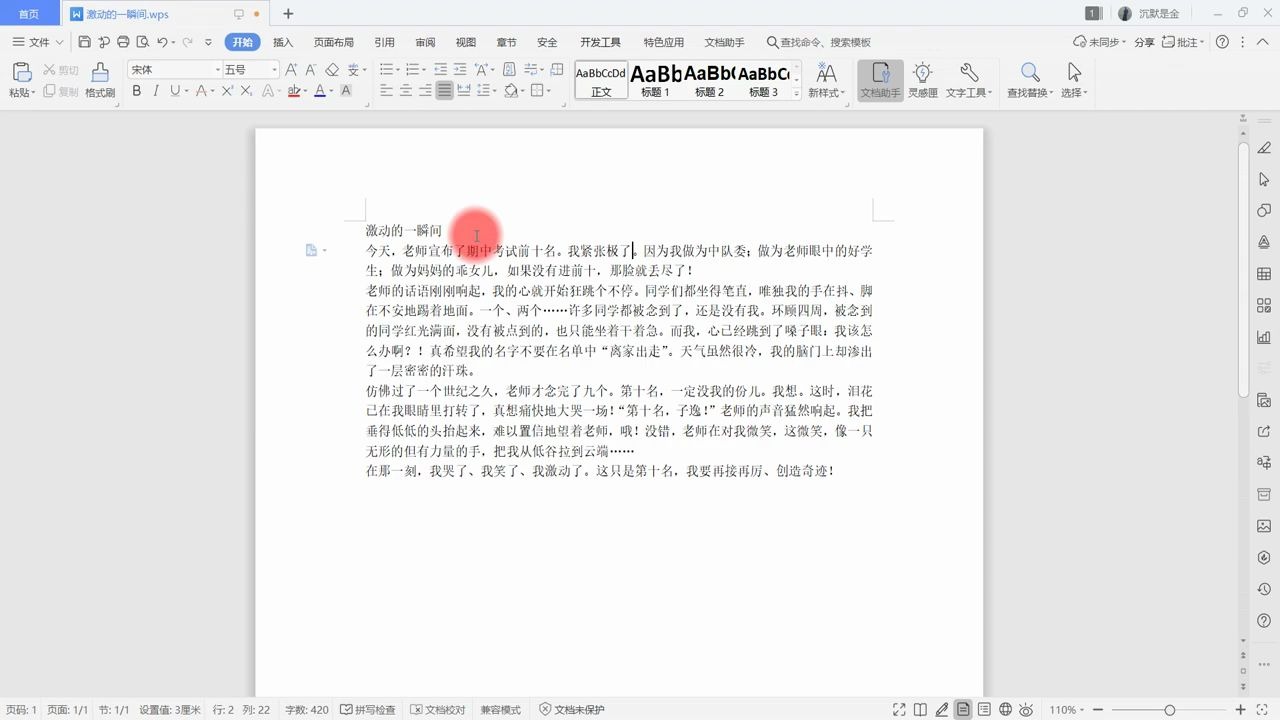Click the table grid icon in right sidebar
The height and width of the screenshot is (720, 1280).
click(1264, 274)
